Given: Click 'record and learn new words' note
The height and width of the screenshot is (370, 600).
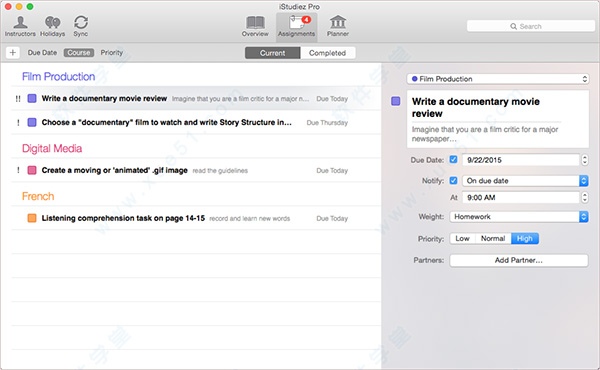Looking at the screenshot, I should tap(249, 218).
